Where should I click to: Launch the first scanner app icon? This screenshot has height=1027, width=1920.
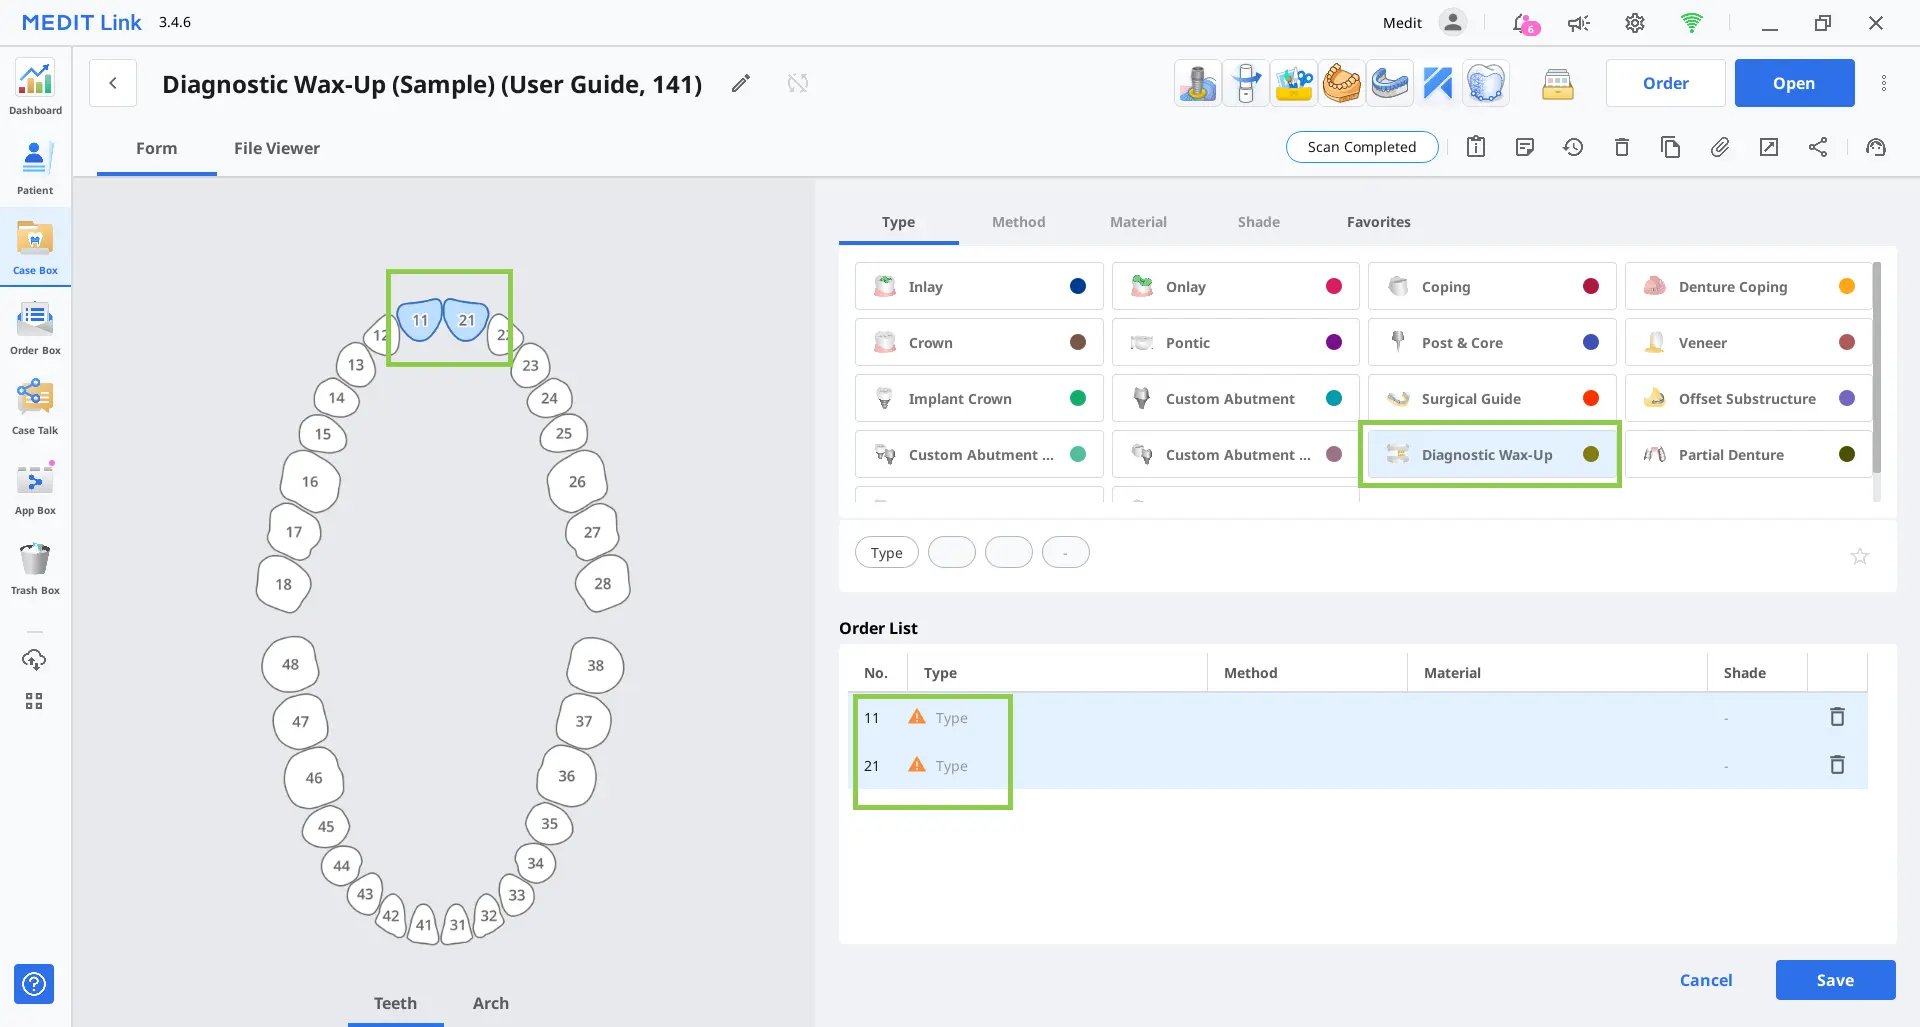(1198, 83)
